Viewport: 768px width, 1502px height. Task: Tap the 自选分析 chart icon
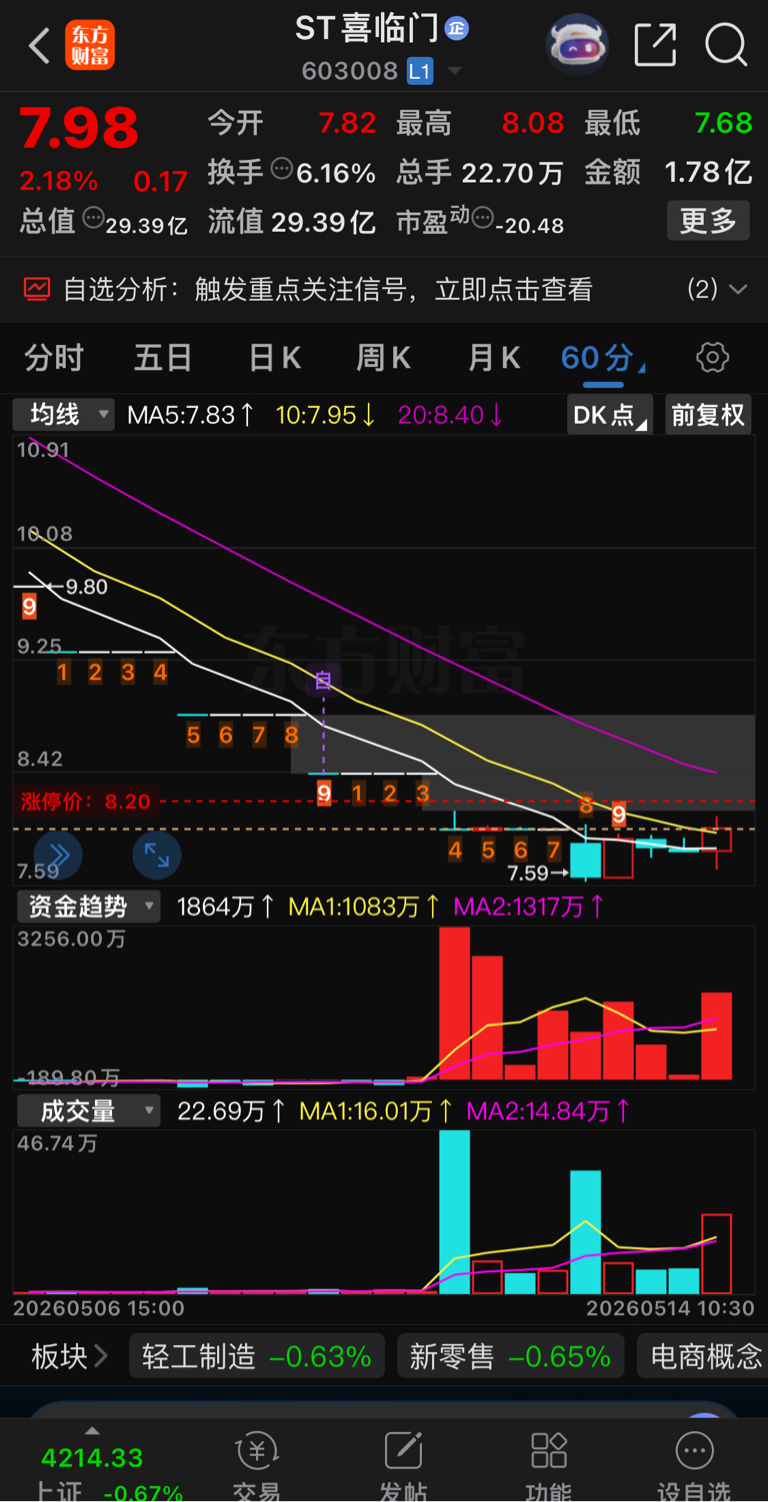pos(37,290)
